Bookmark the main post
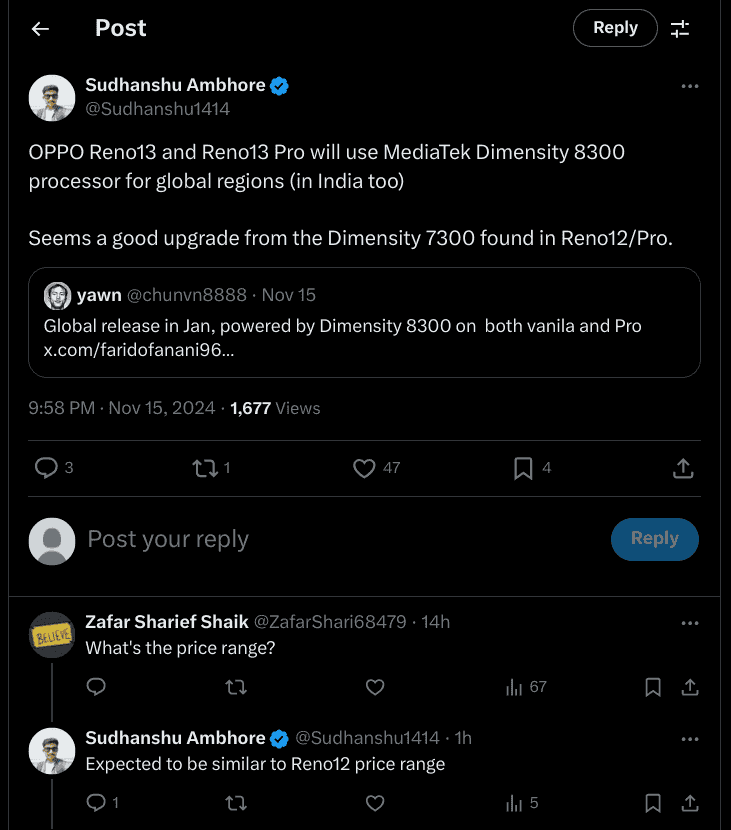The width and height of the screenshot is (731, 830). pos(523,467)
